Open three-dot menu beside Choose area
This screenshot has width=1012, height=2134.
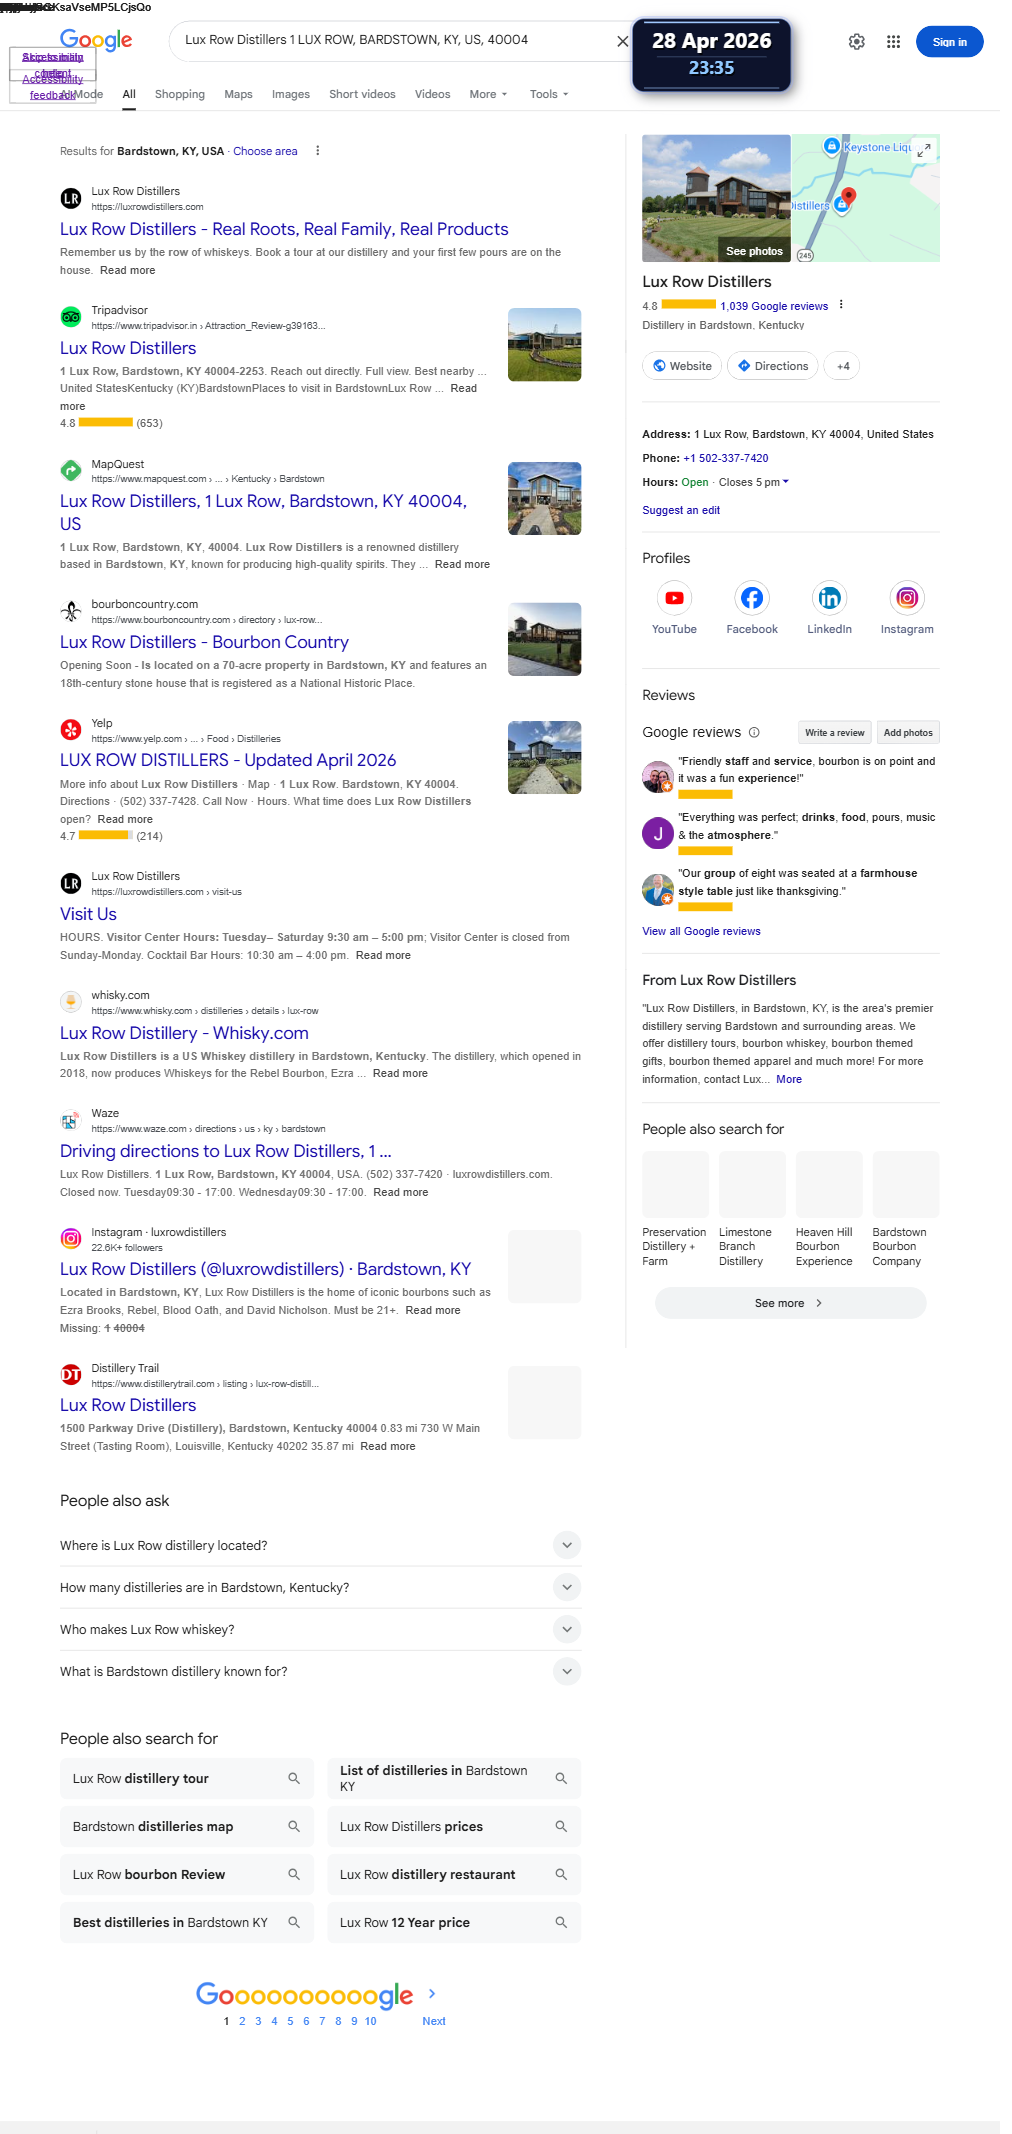[318, 151]
